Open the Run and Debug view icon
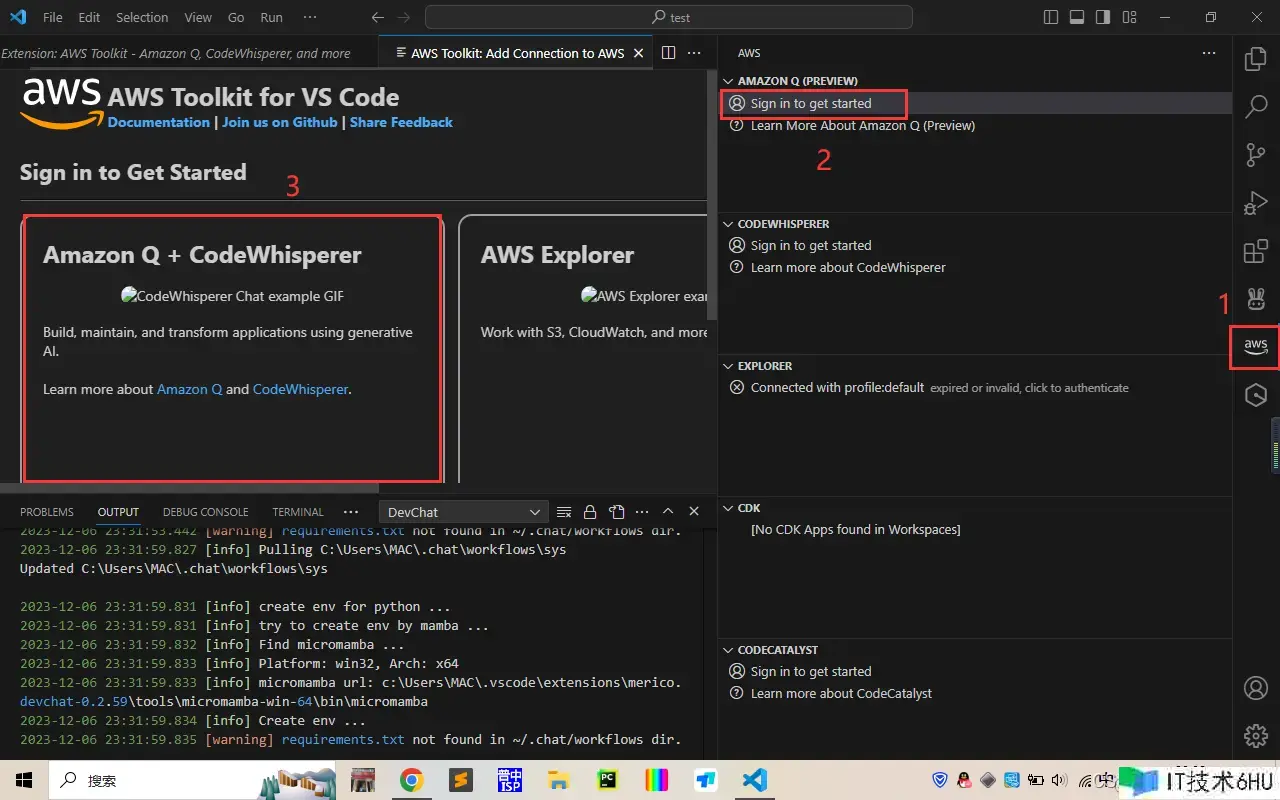1280x800 pixels. (1256, 203)
